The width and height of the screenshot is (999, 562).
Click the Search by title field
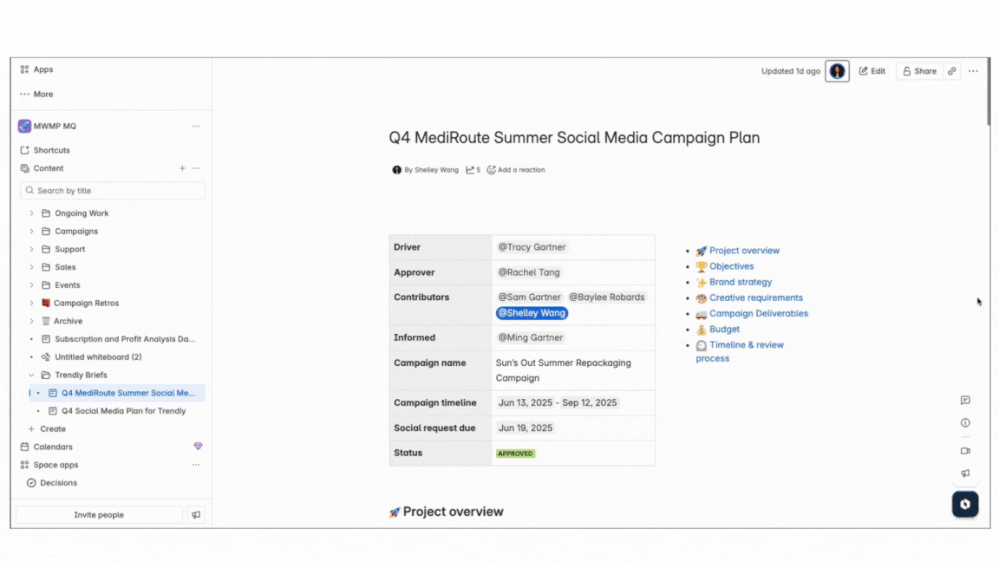115,190
